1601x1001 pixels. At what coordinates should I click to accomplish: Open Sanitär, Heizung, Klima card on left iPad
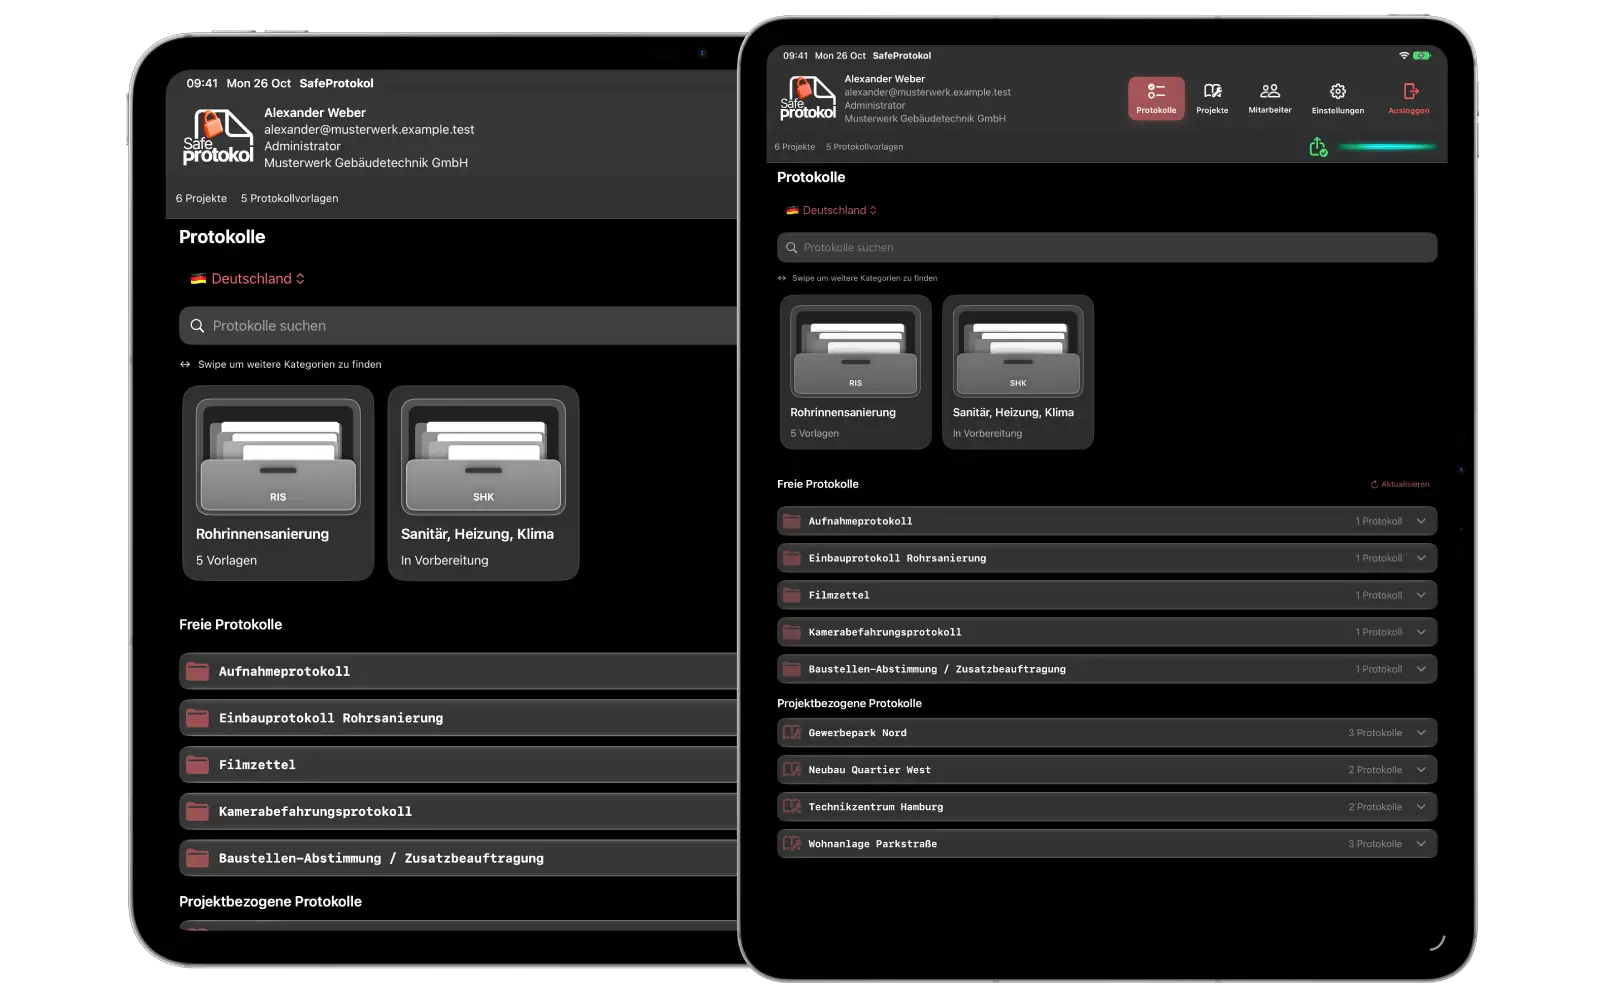[x=483, y=483]
